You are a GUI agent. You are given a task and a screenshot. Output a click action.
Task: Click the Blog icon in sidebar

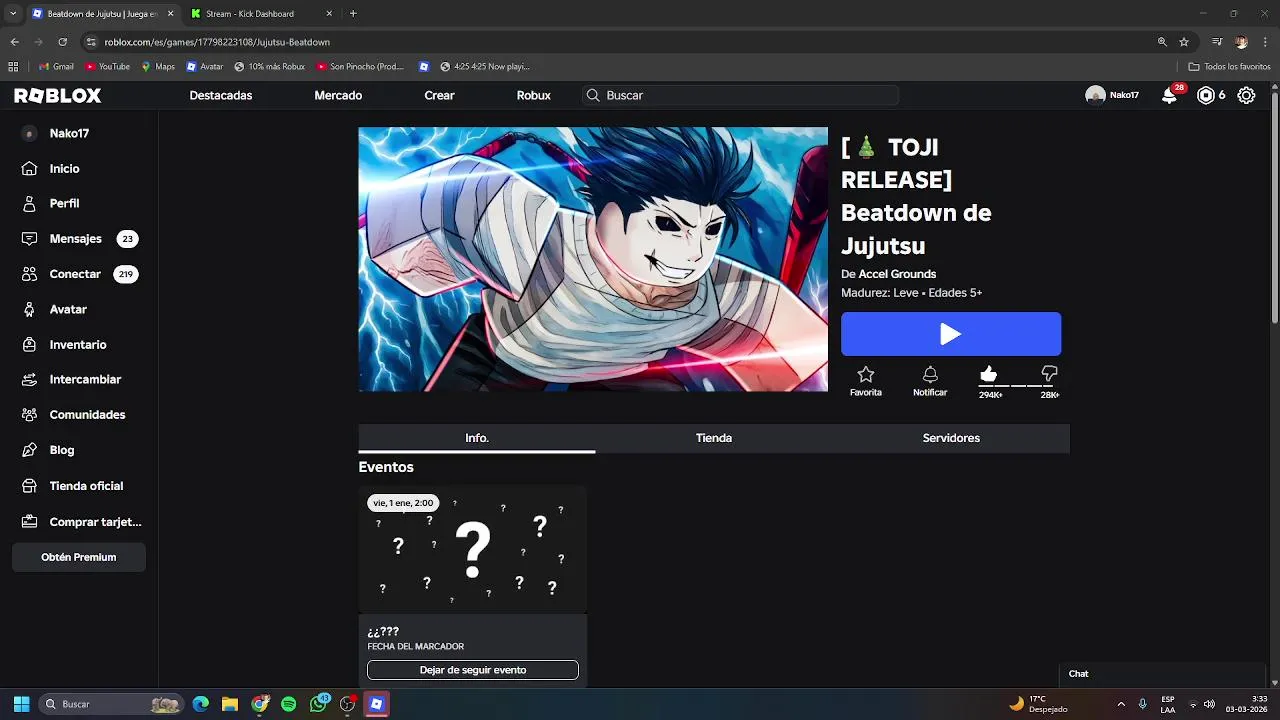point(30,450)
